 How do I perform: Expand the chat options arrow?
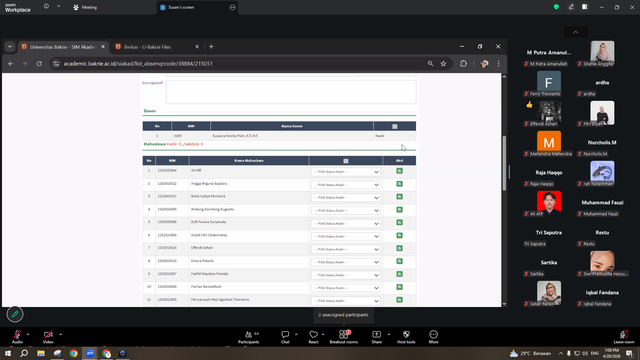click(296, 334)
